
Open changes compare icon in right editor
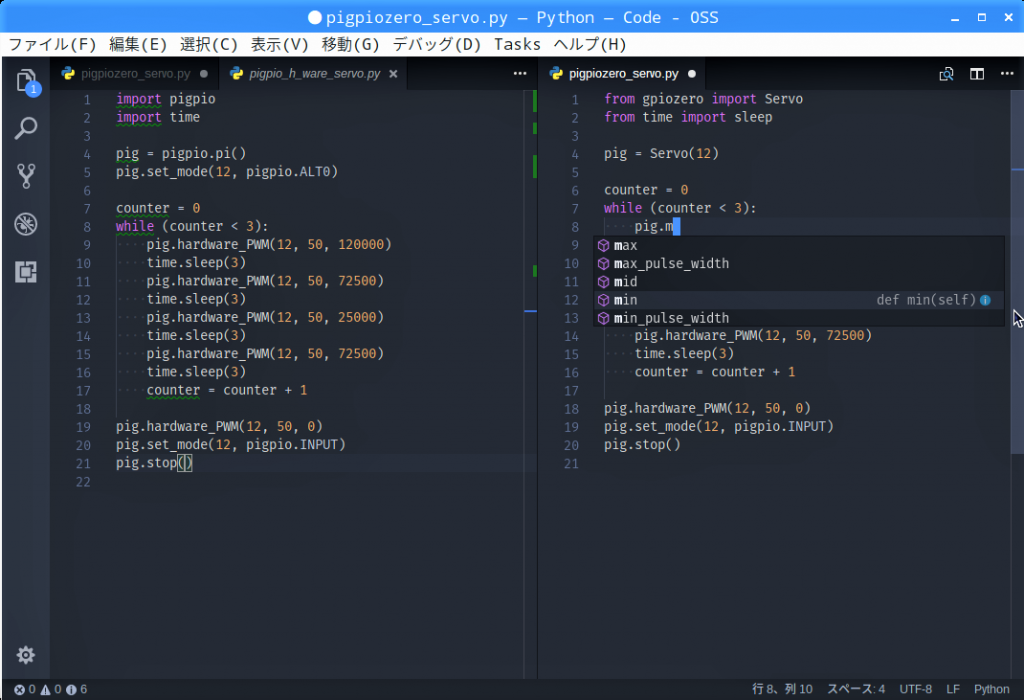point(946,74)
